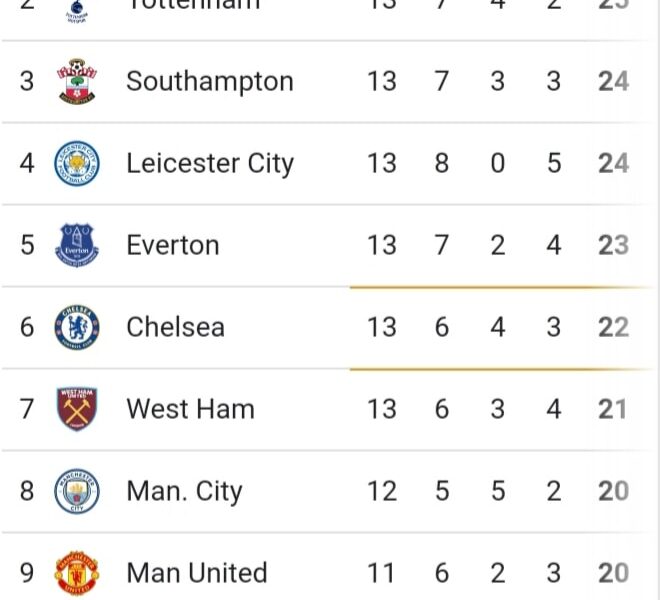Click the Chelsea club crest
This screenshot has height=600, width=660.
click(x=77, y=328)
